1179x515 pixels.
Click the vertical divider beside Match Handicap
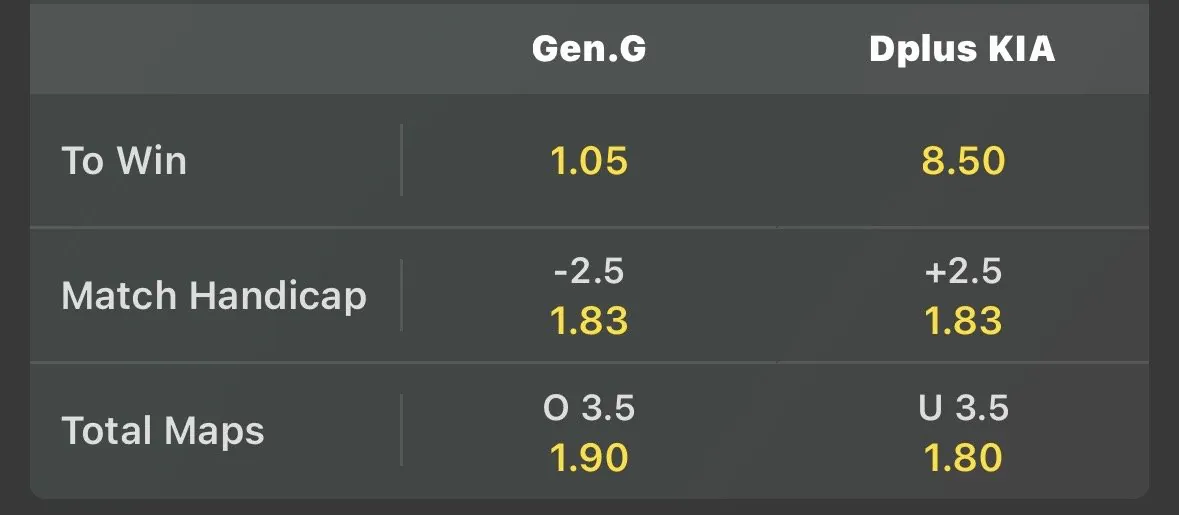401,295
